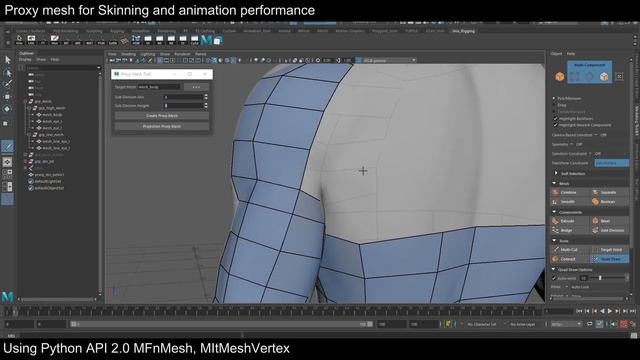The image size is (640, 360).
Task: Click Create Proxy Mesh button
Action: tap(162, 116)
